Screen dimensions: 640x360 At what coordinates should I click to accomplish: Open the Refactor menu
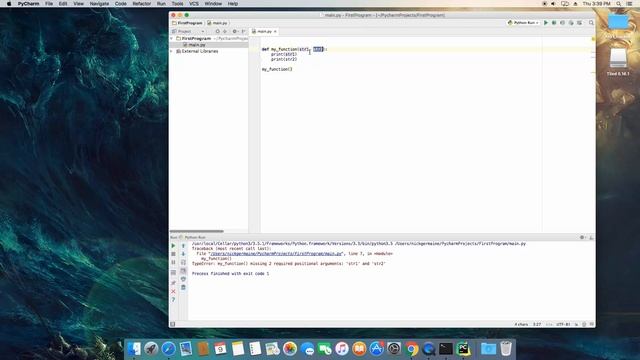pos(142,4)
